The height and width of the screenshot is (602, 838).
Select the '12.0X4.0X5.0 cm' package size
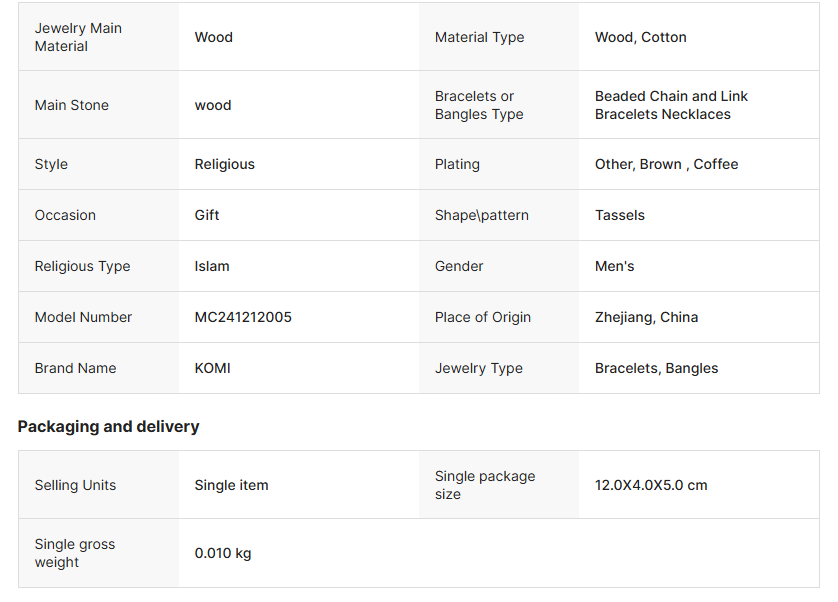pos(650,485)
